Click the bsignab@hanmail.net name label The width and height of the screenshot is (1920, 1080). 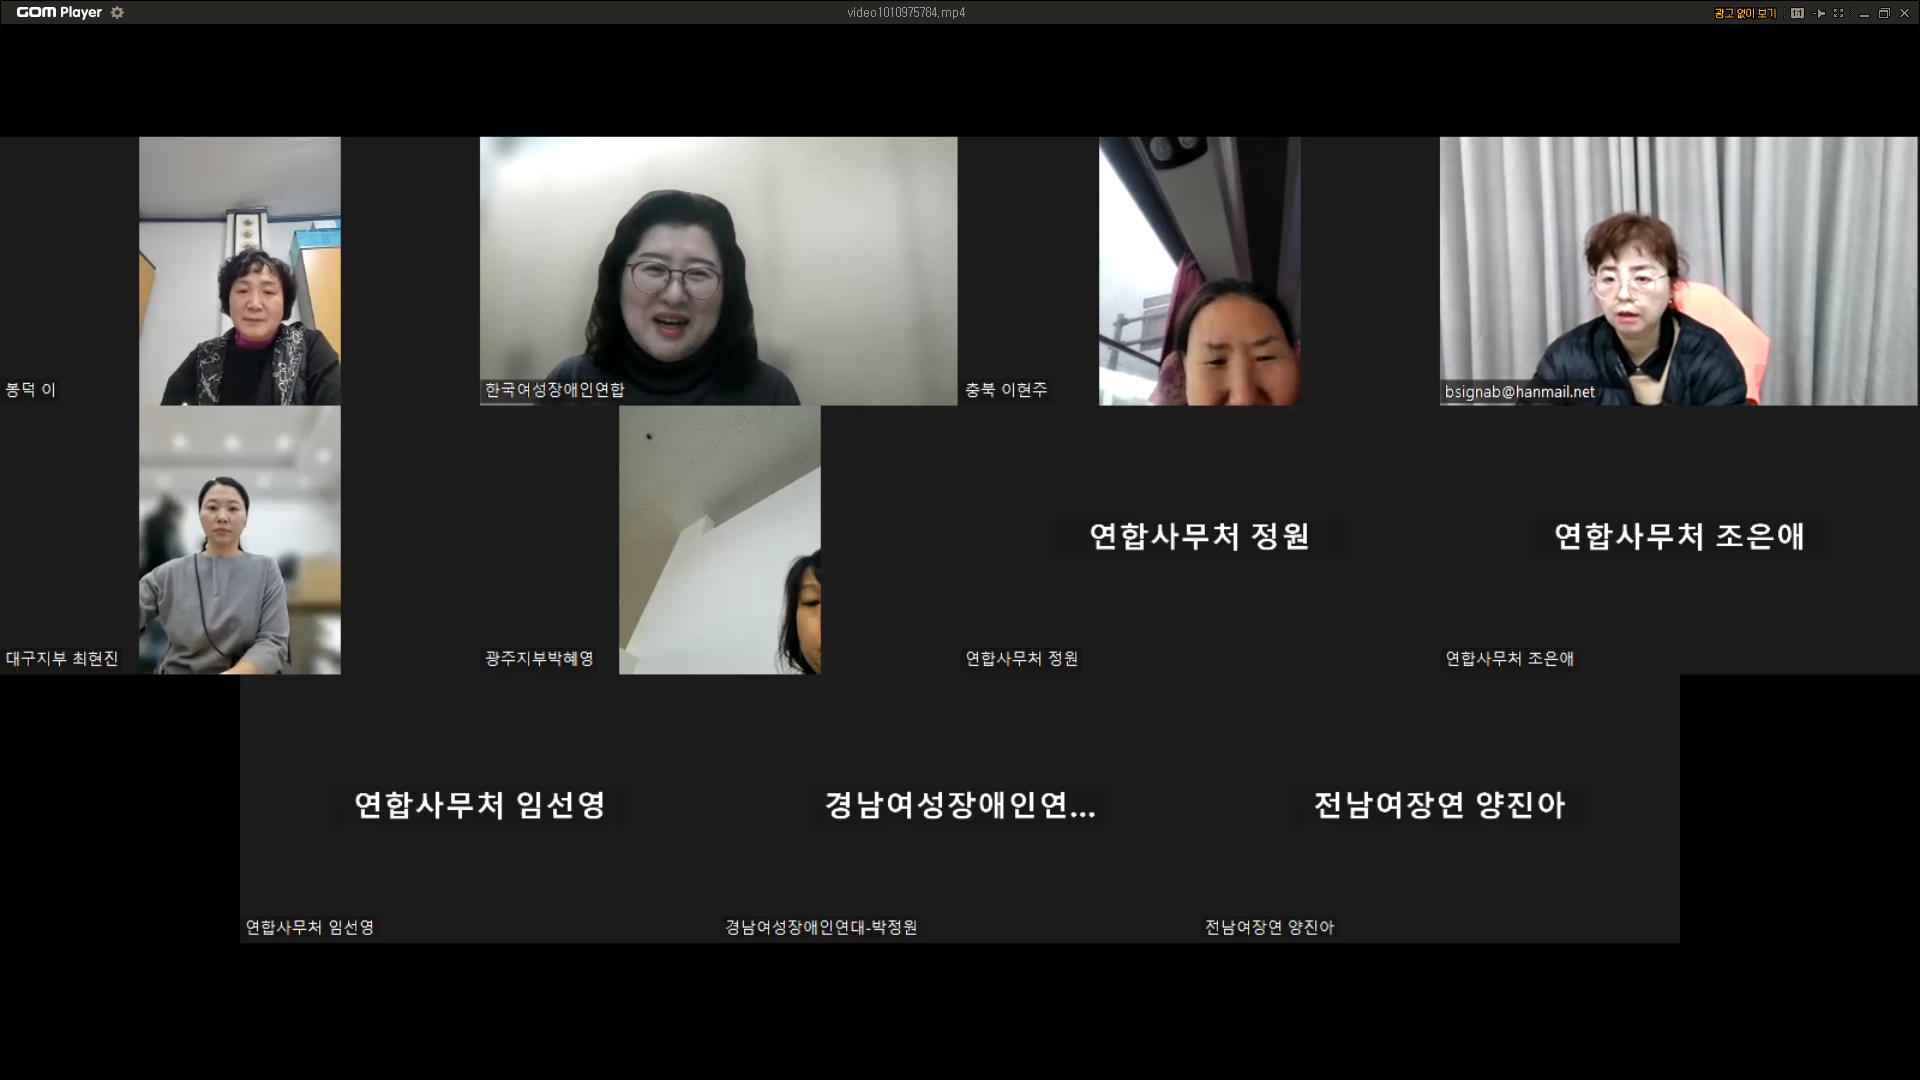(1519, 392)
